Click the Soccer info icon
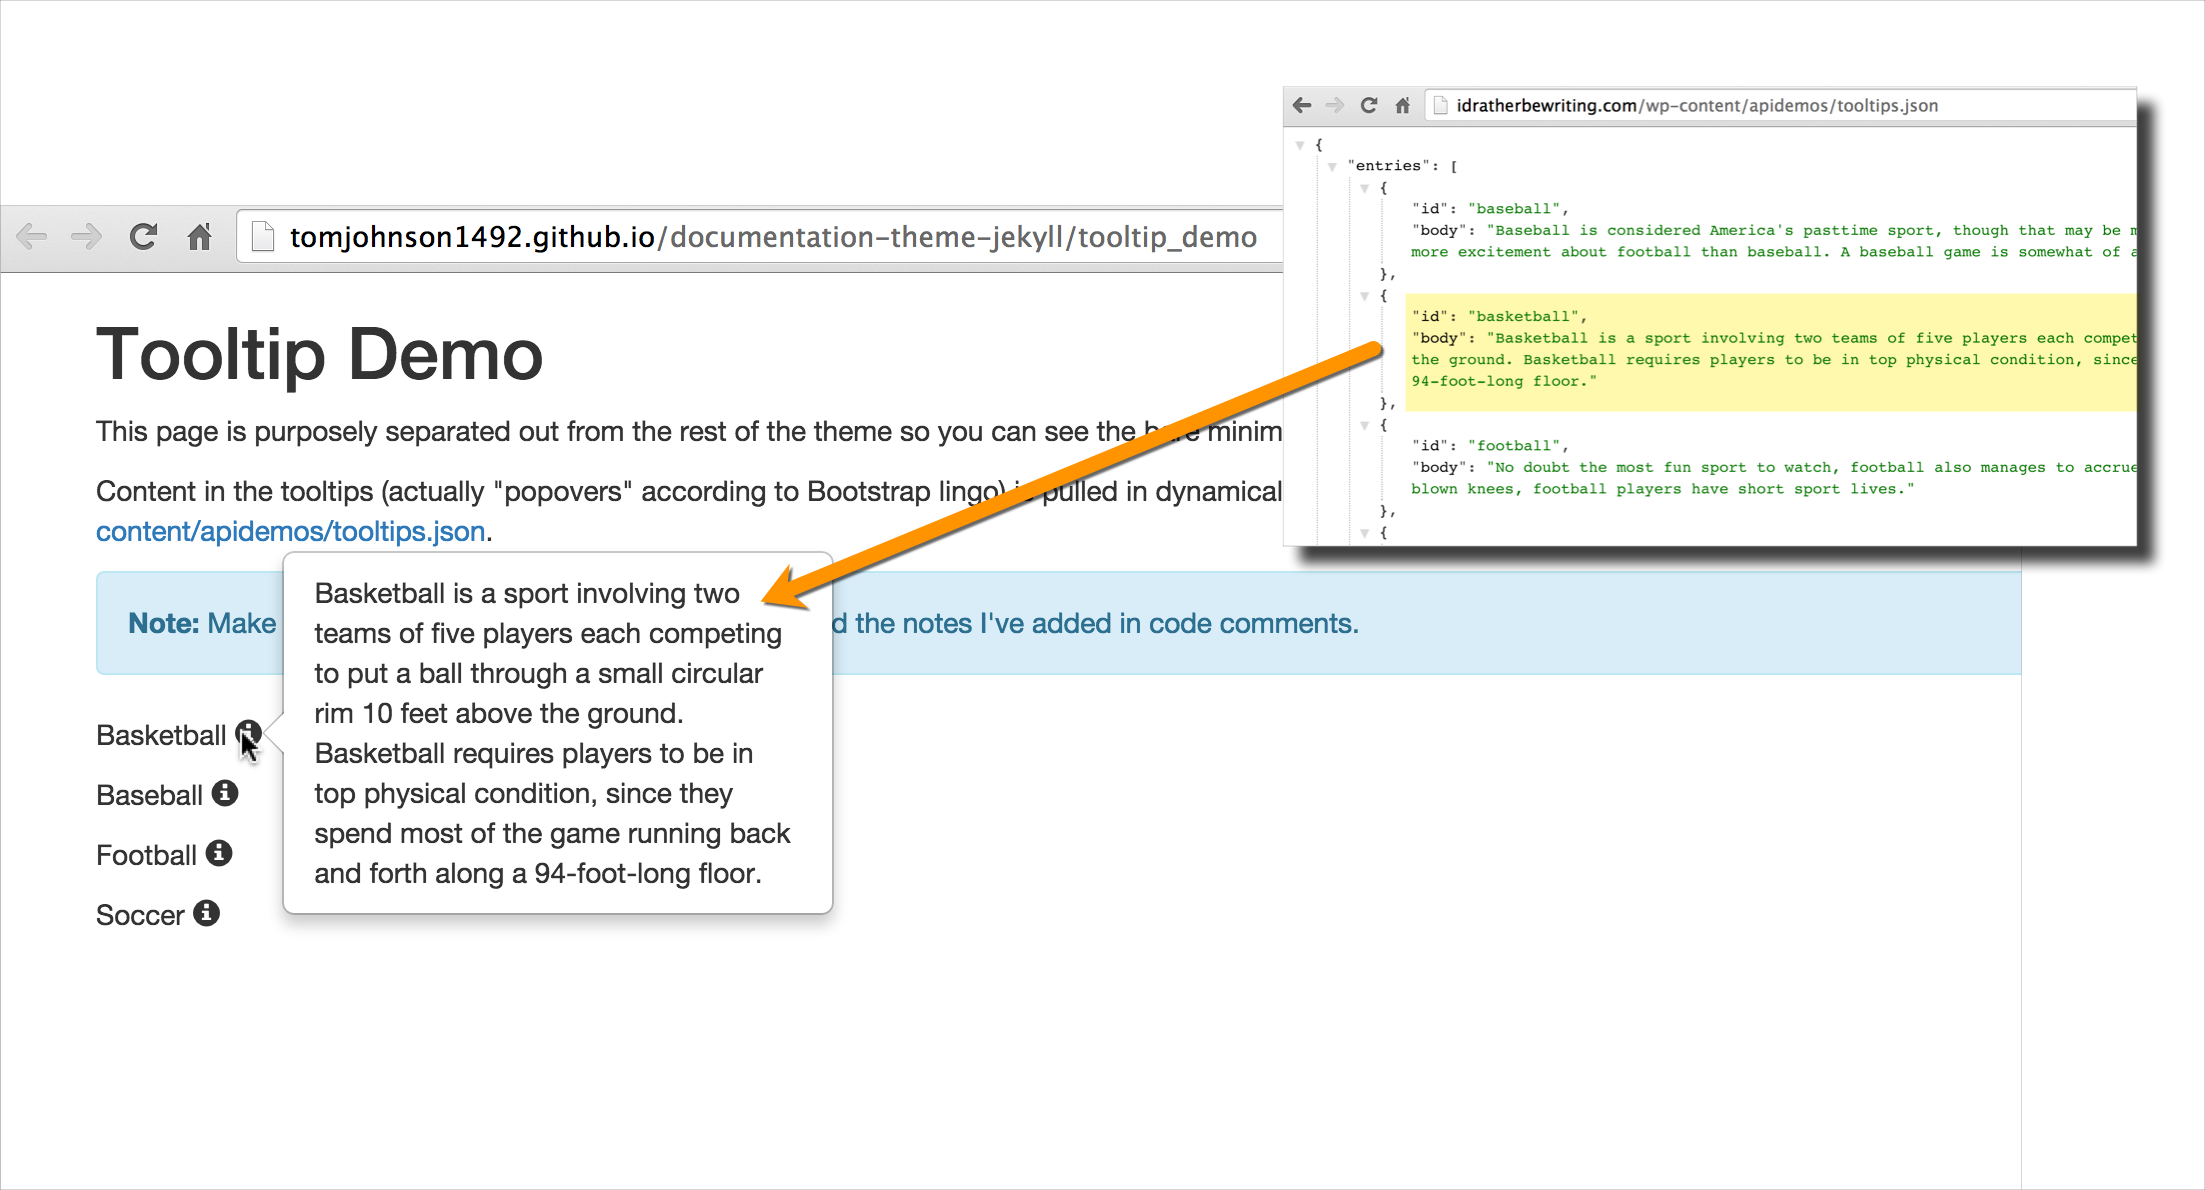This screenshot has height=1190, width=2205. pyautogui.click(x=207, y=913)
